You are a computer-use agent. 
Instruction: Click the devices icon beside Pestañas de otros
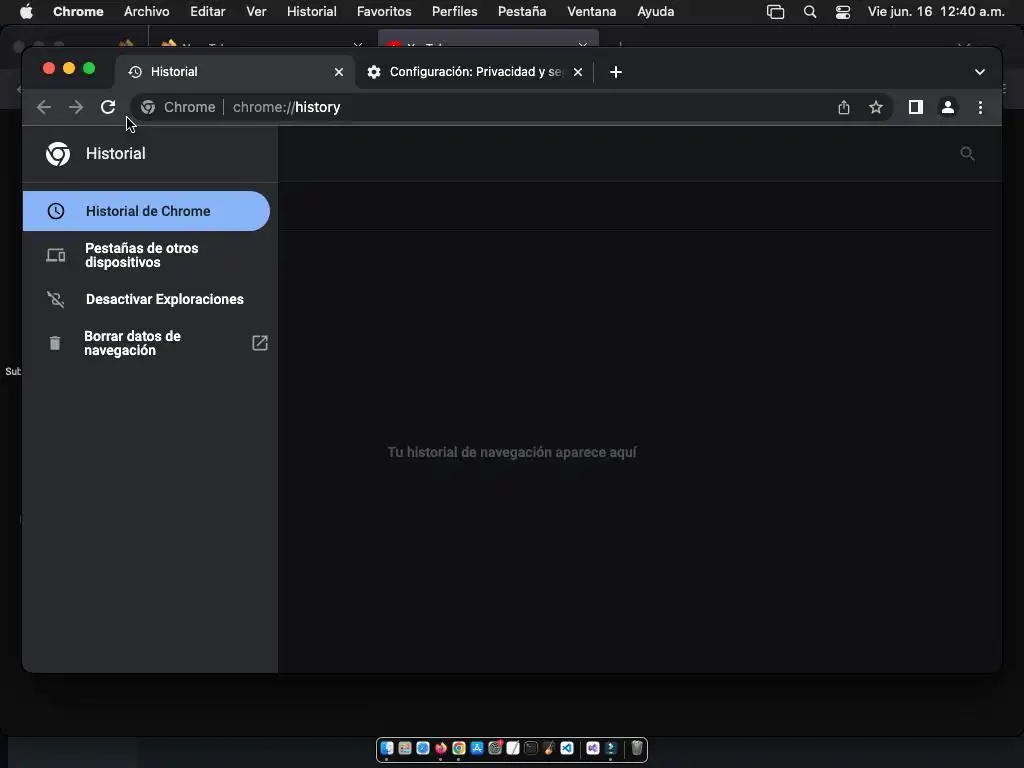56,255
